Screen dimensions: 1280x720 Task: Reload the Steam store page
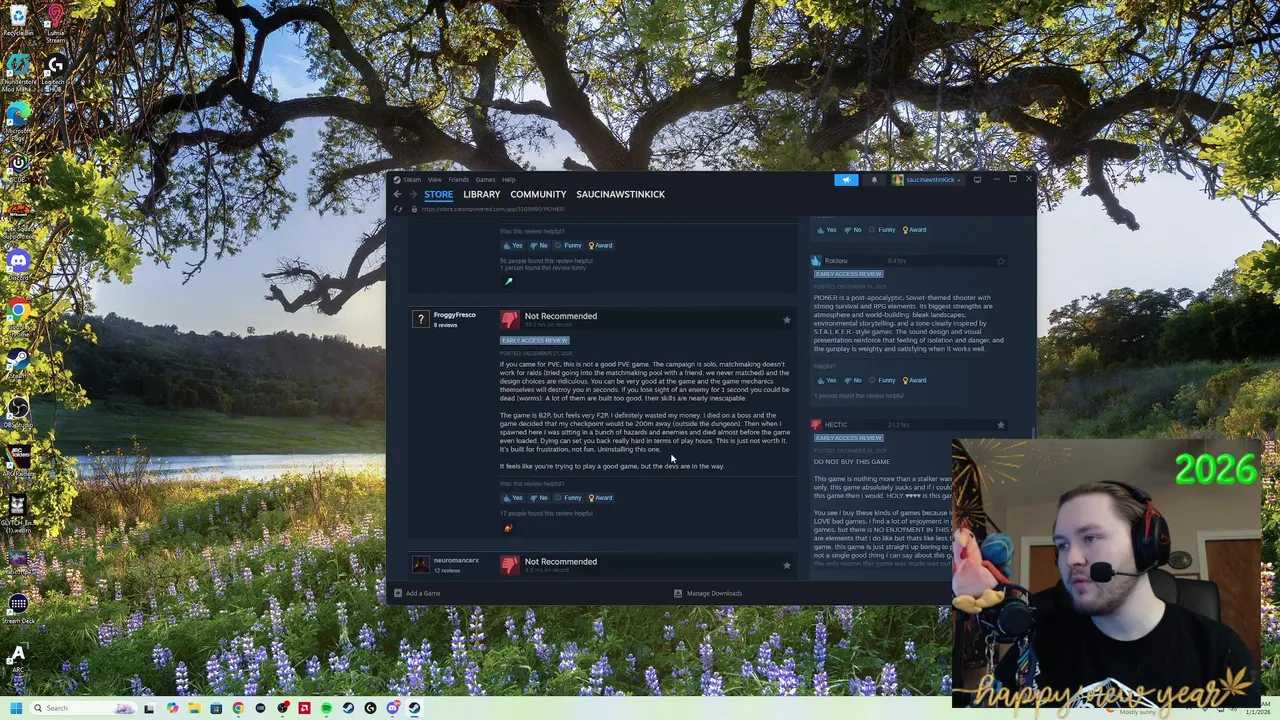[x=398, y=209]
